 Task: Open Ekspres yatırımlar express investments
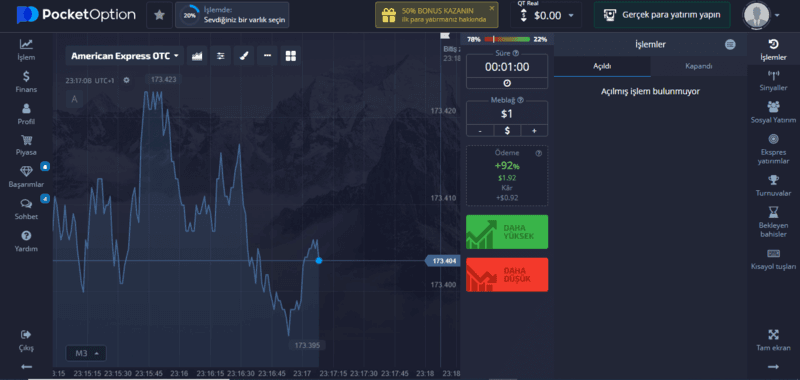[x=773, y=149]
